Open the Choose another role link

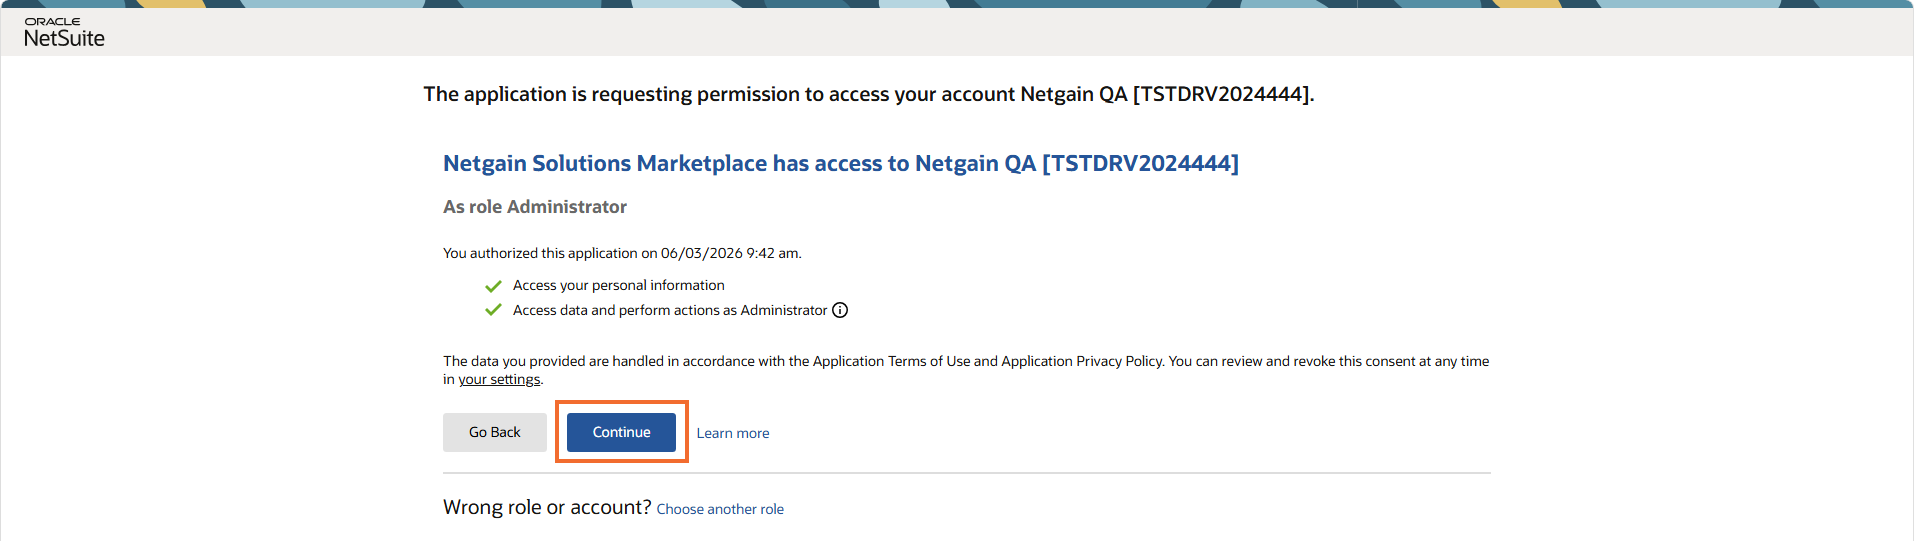click(x=720, y=509)
